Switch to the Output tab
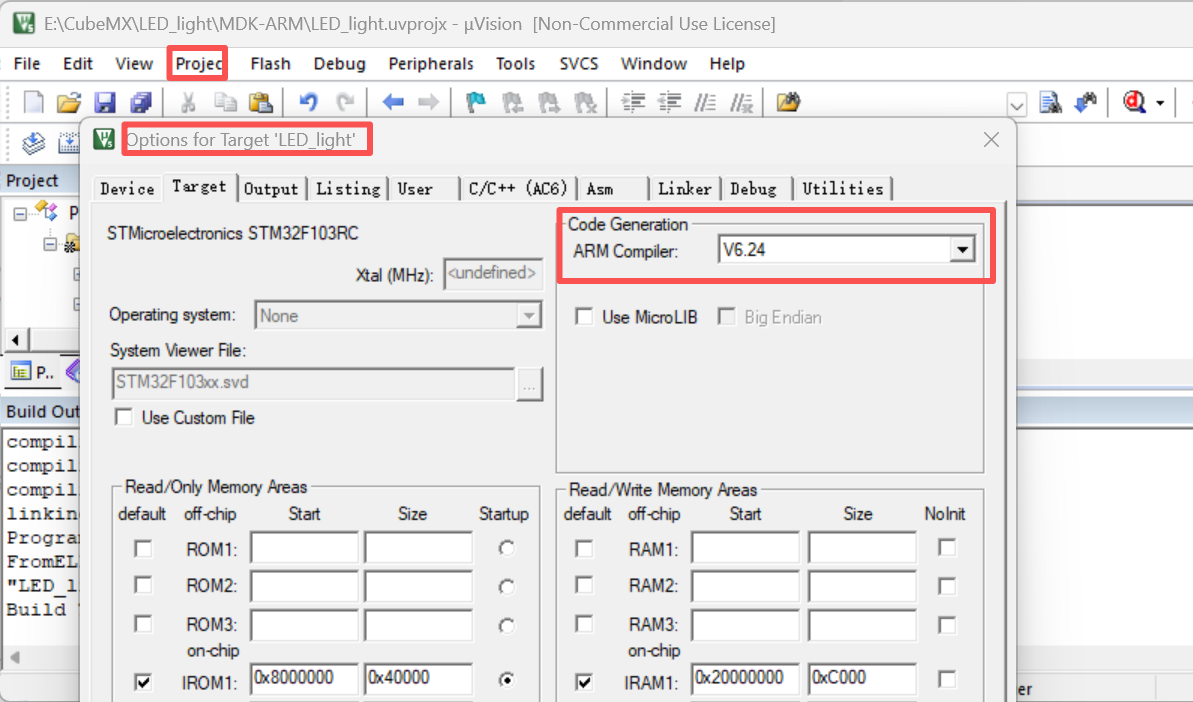This screenshot has width=1193, height=702. click(x=271, y=189)
